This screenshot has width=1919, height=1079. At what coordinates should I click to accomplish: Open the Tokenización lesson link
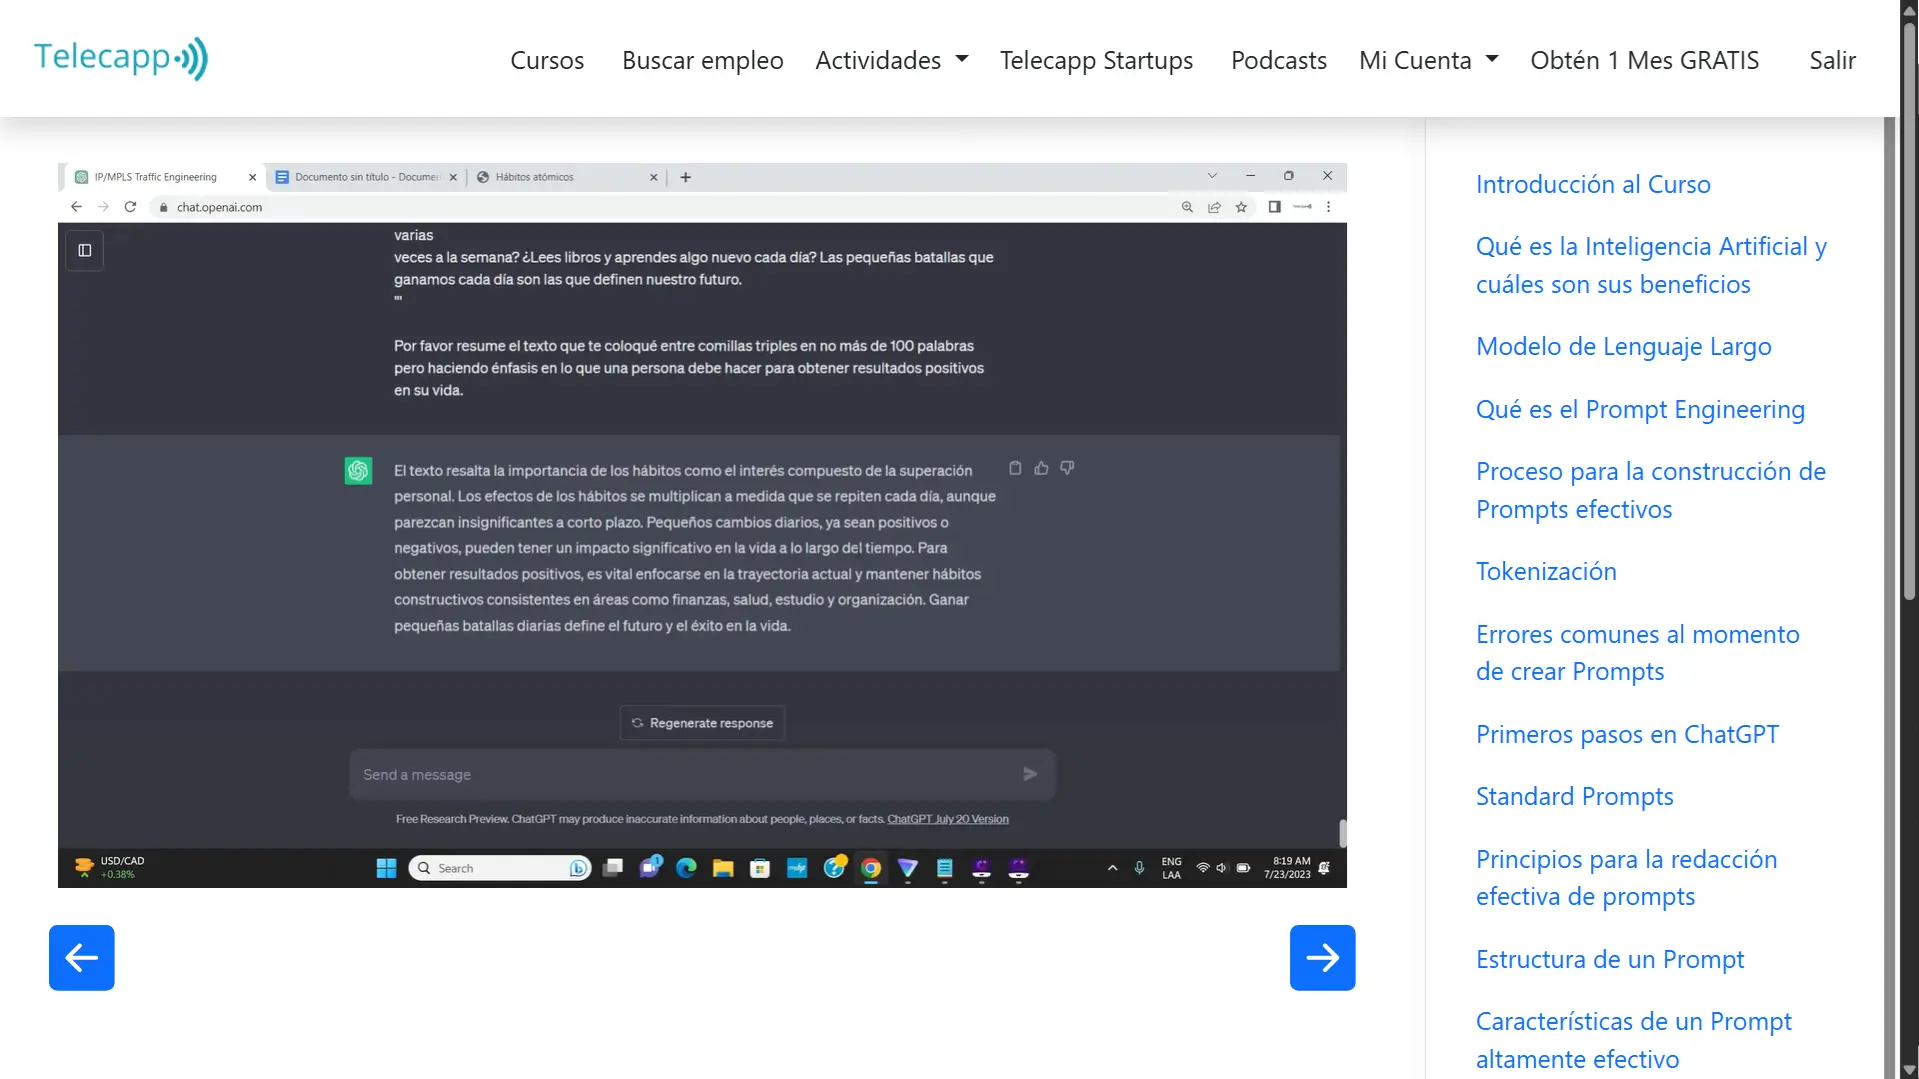[x=1546, y=570]
